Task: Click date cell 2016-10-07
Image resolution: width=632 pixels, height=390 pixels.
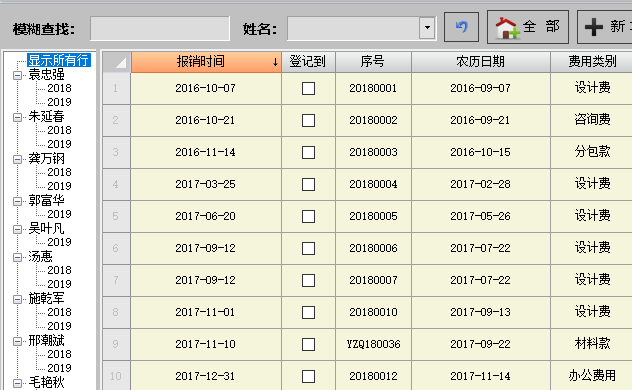Action: coord(206,88)
